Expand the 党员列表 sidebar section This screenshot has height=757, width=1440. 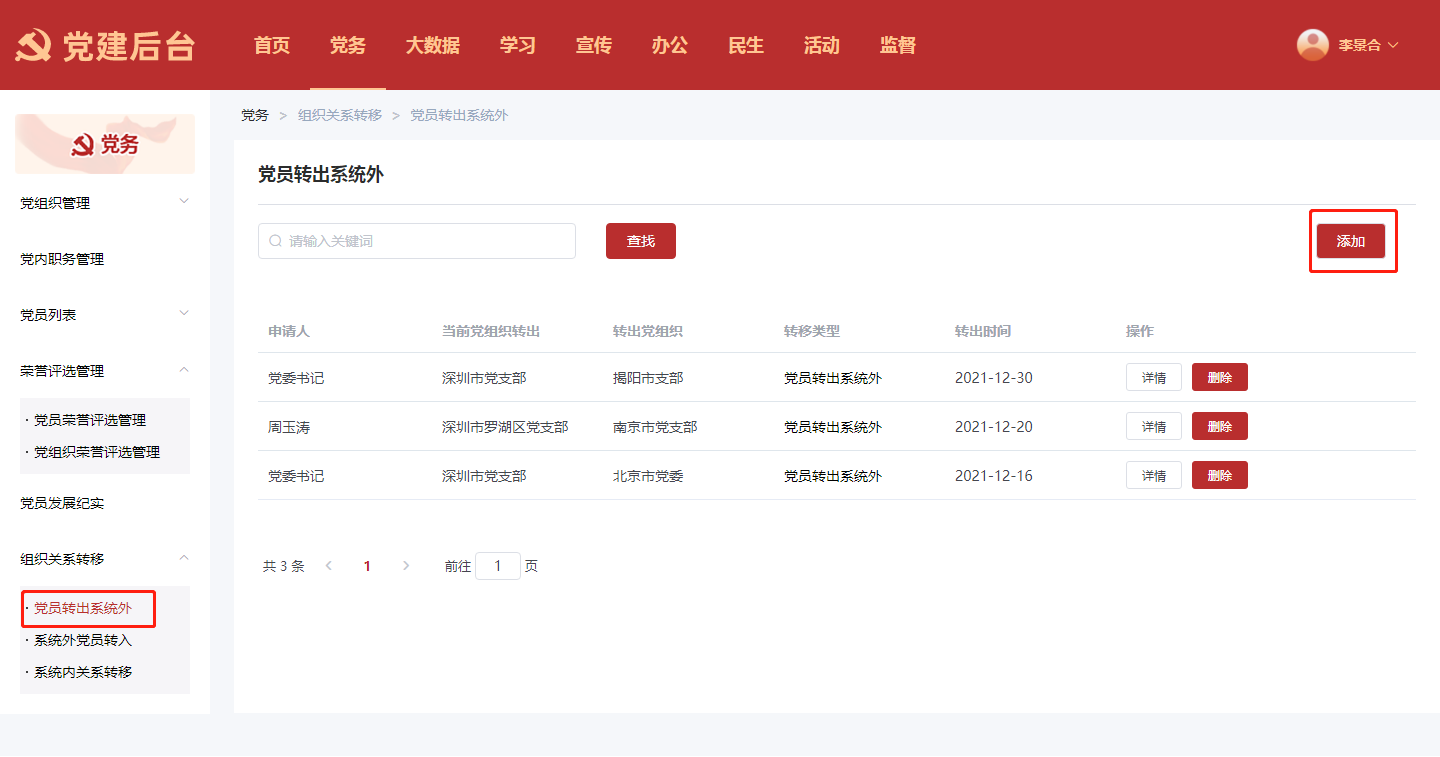(183, 314)
